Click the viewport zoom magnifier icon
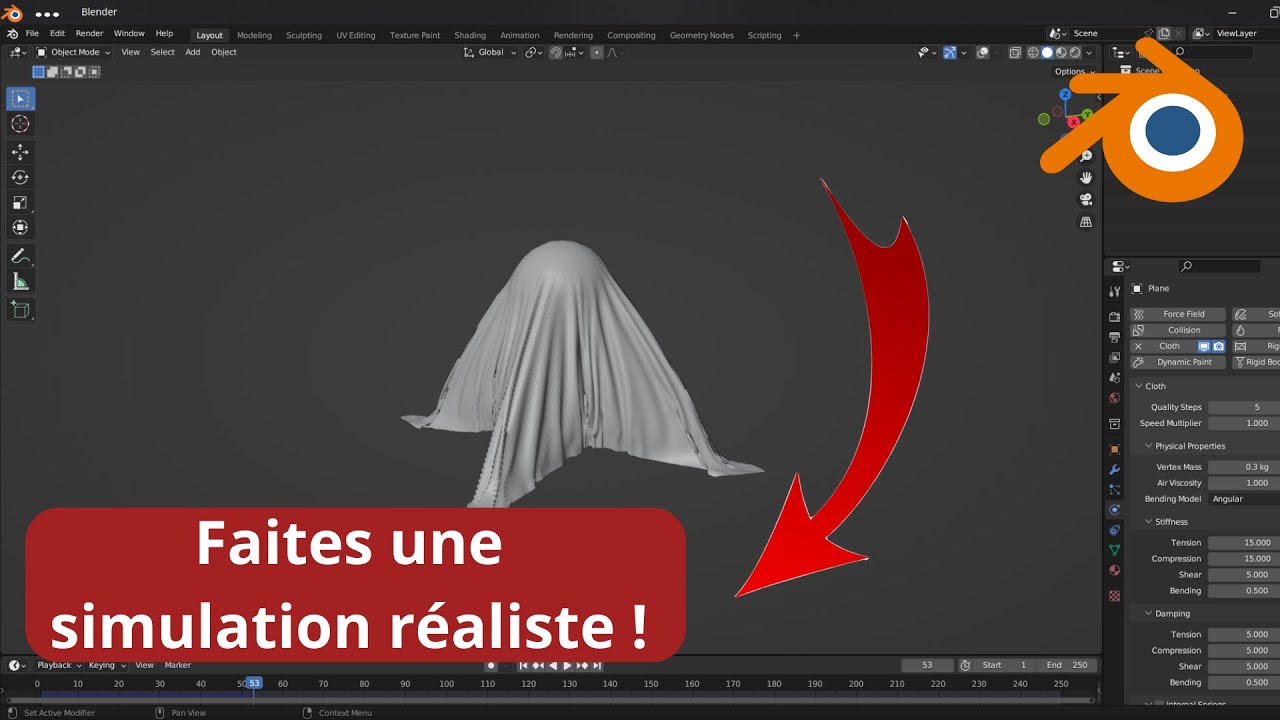1280x720 pixels. 1086,156
